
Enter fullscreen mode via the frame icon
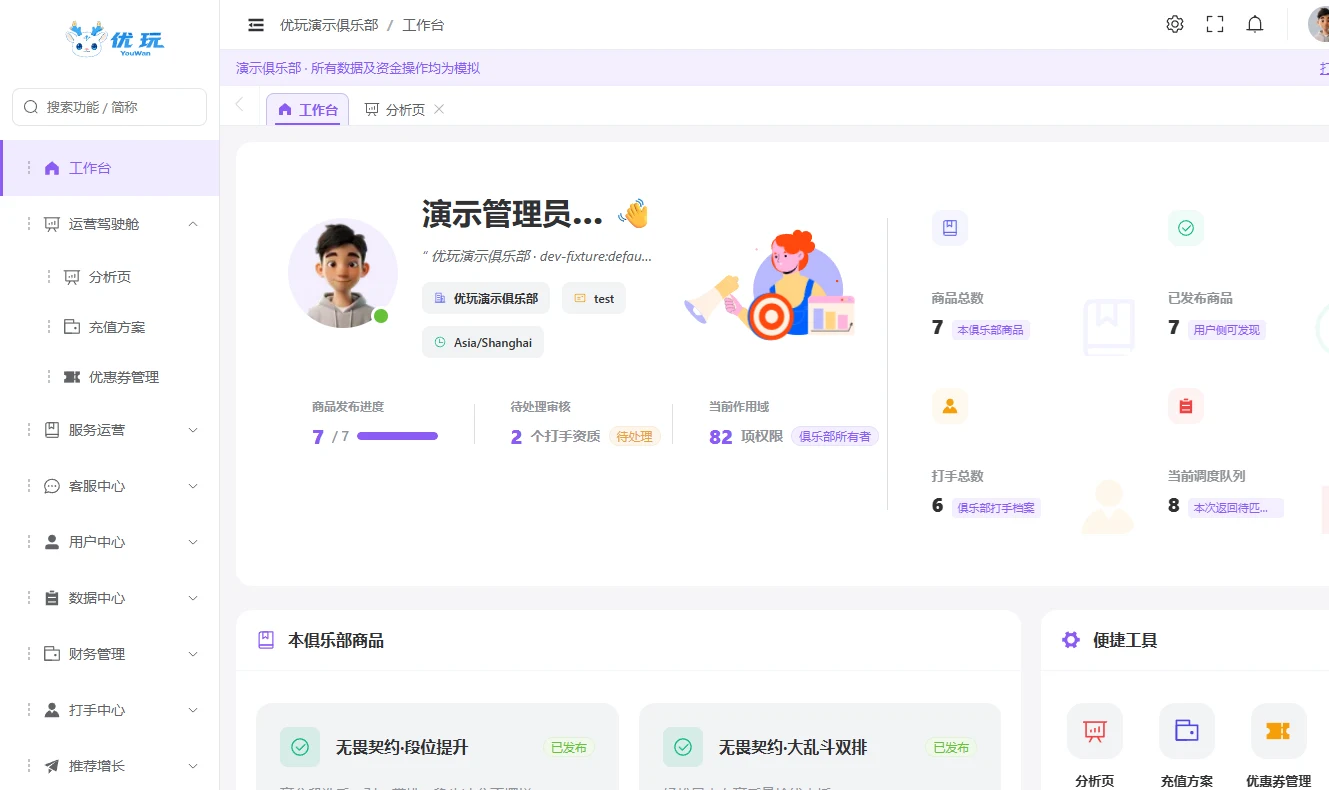1215,25
